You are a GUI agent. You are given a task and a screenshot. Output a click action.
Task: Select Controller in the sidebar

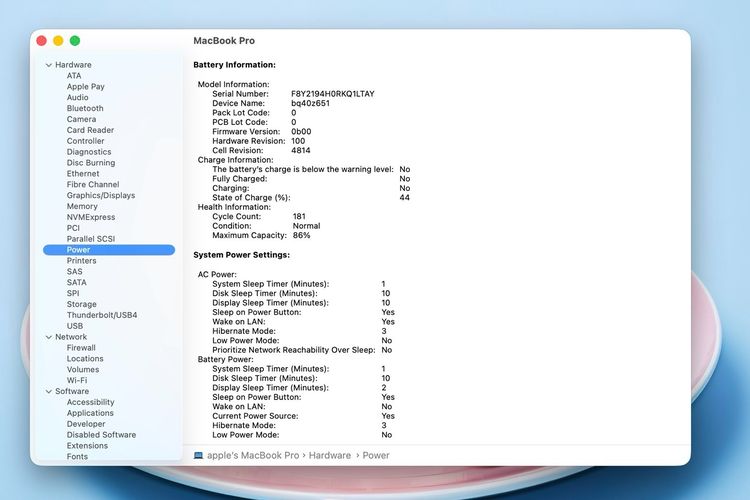(86, 141)
